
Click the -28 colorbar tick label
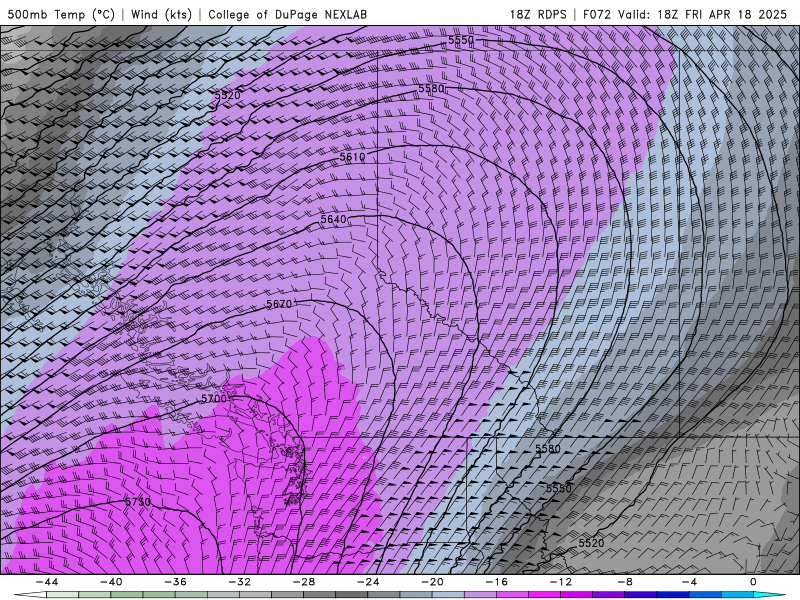[304, 582]
